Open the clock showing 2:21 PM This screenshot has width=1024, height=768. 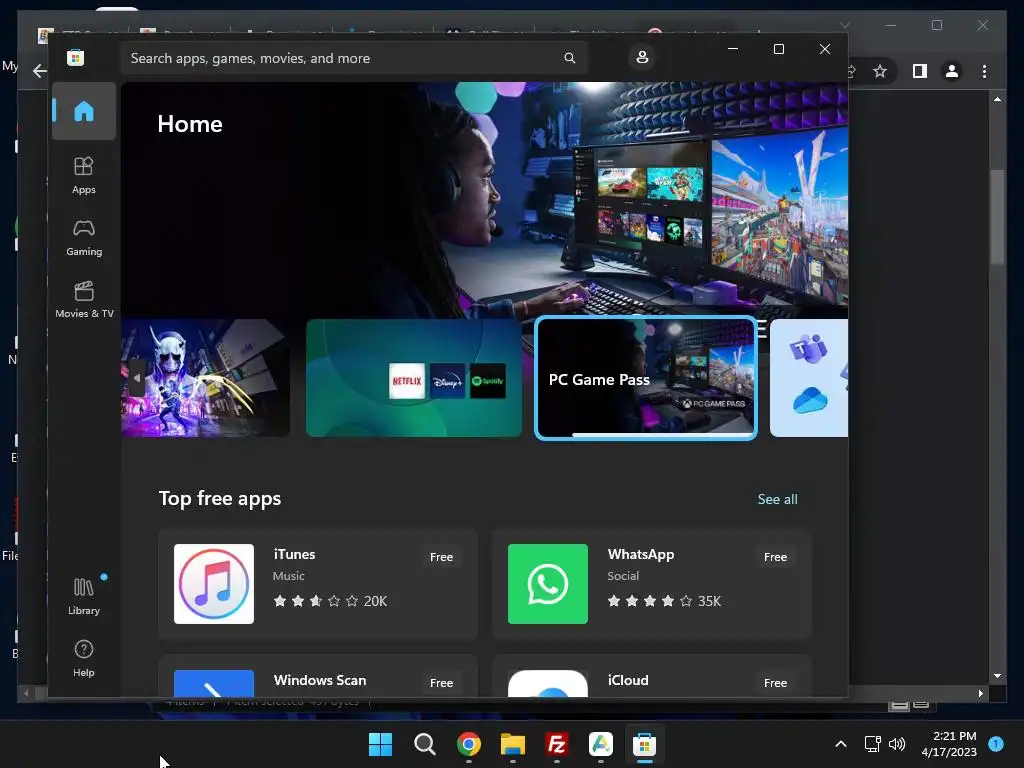click(x=949, y=744)
